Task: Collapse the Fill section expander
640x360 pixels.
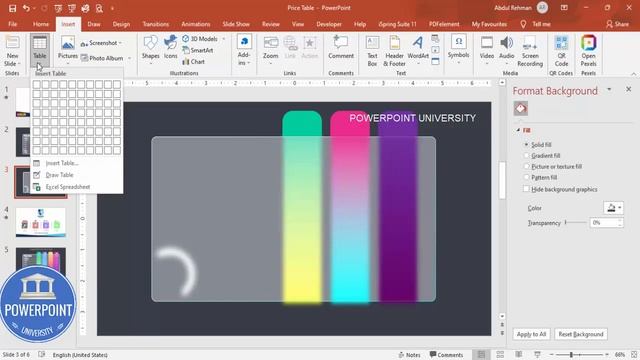Action: point(518,130)
